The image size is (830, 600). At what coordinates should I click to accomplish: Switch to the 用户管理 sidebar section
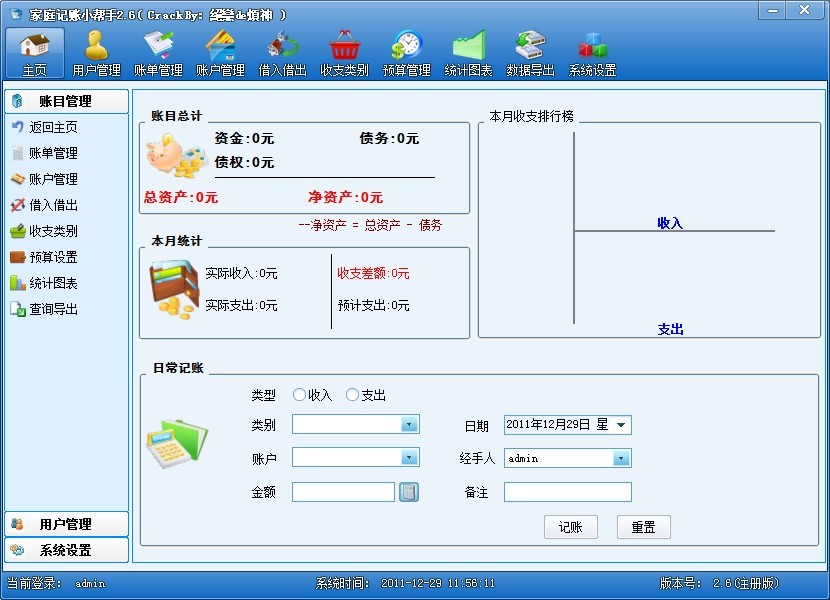pyautogui.click(x=66, y=524)
